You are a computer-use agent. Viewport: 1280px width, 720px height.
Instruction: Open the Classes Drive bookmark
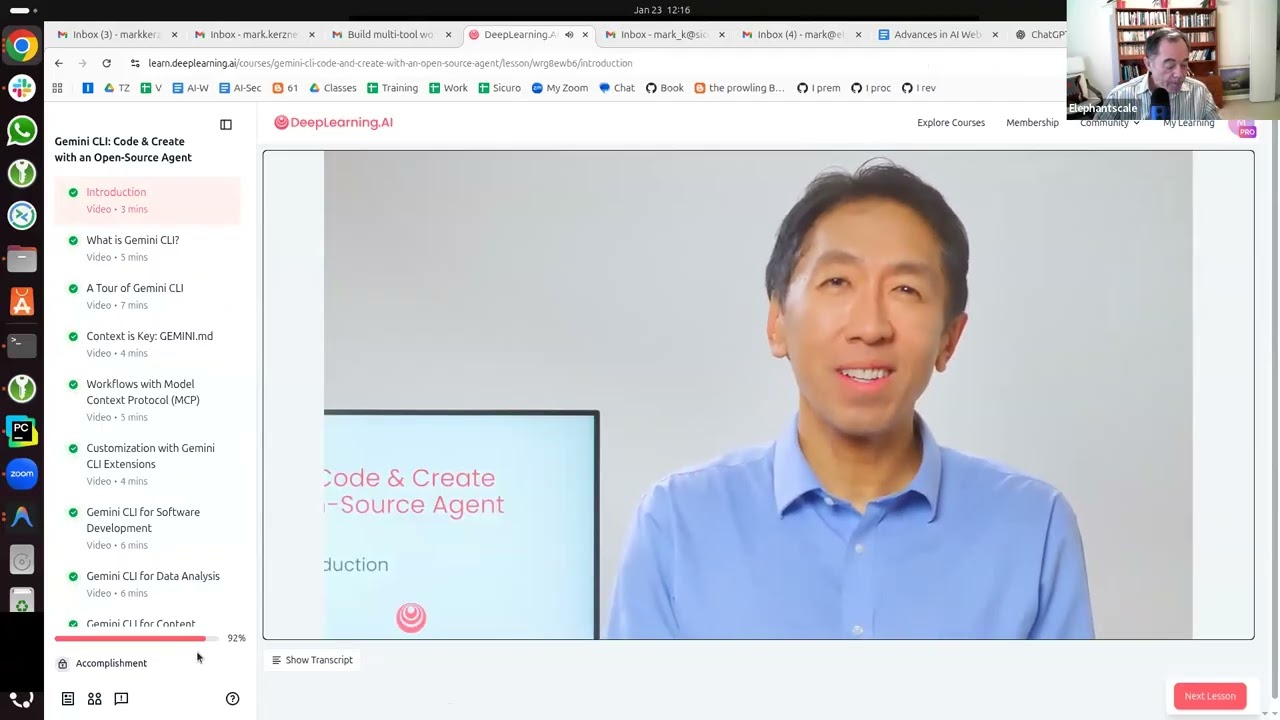click(x=332, y=88)
